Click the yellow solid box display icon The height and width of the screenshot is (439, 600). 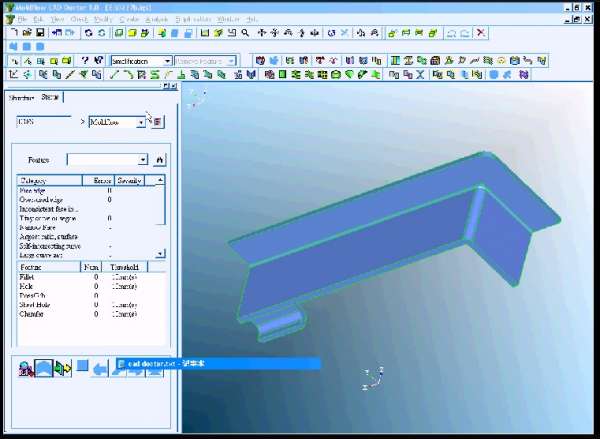pos(132,33)
